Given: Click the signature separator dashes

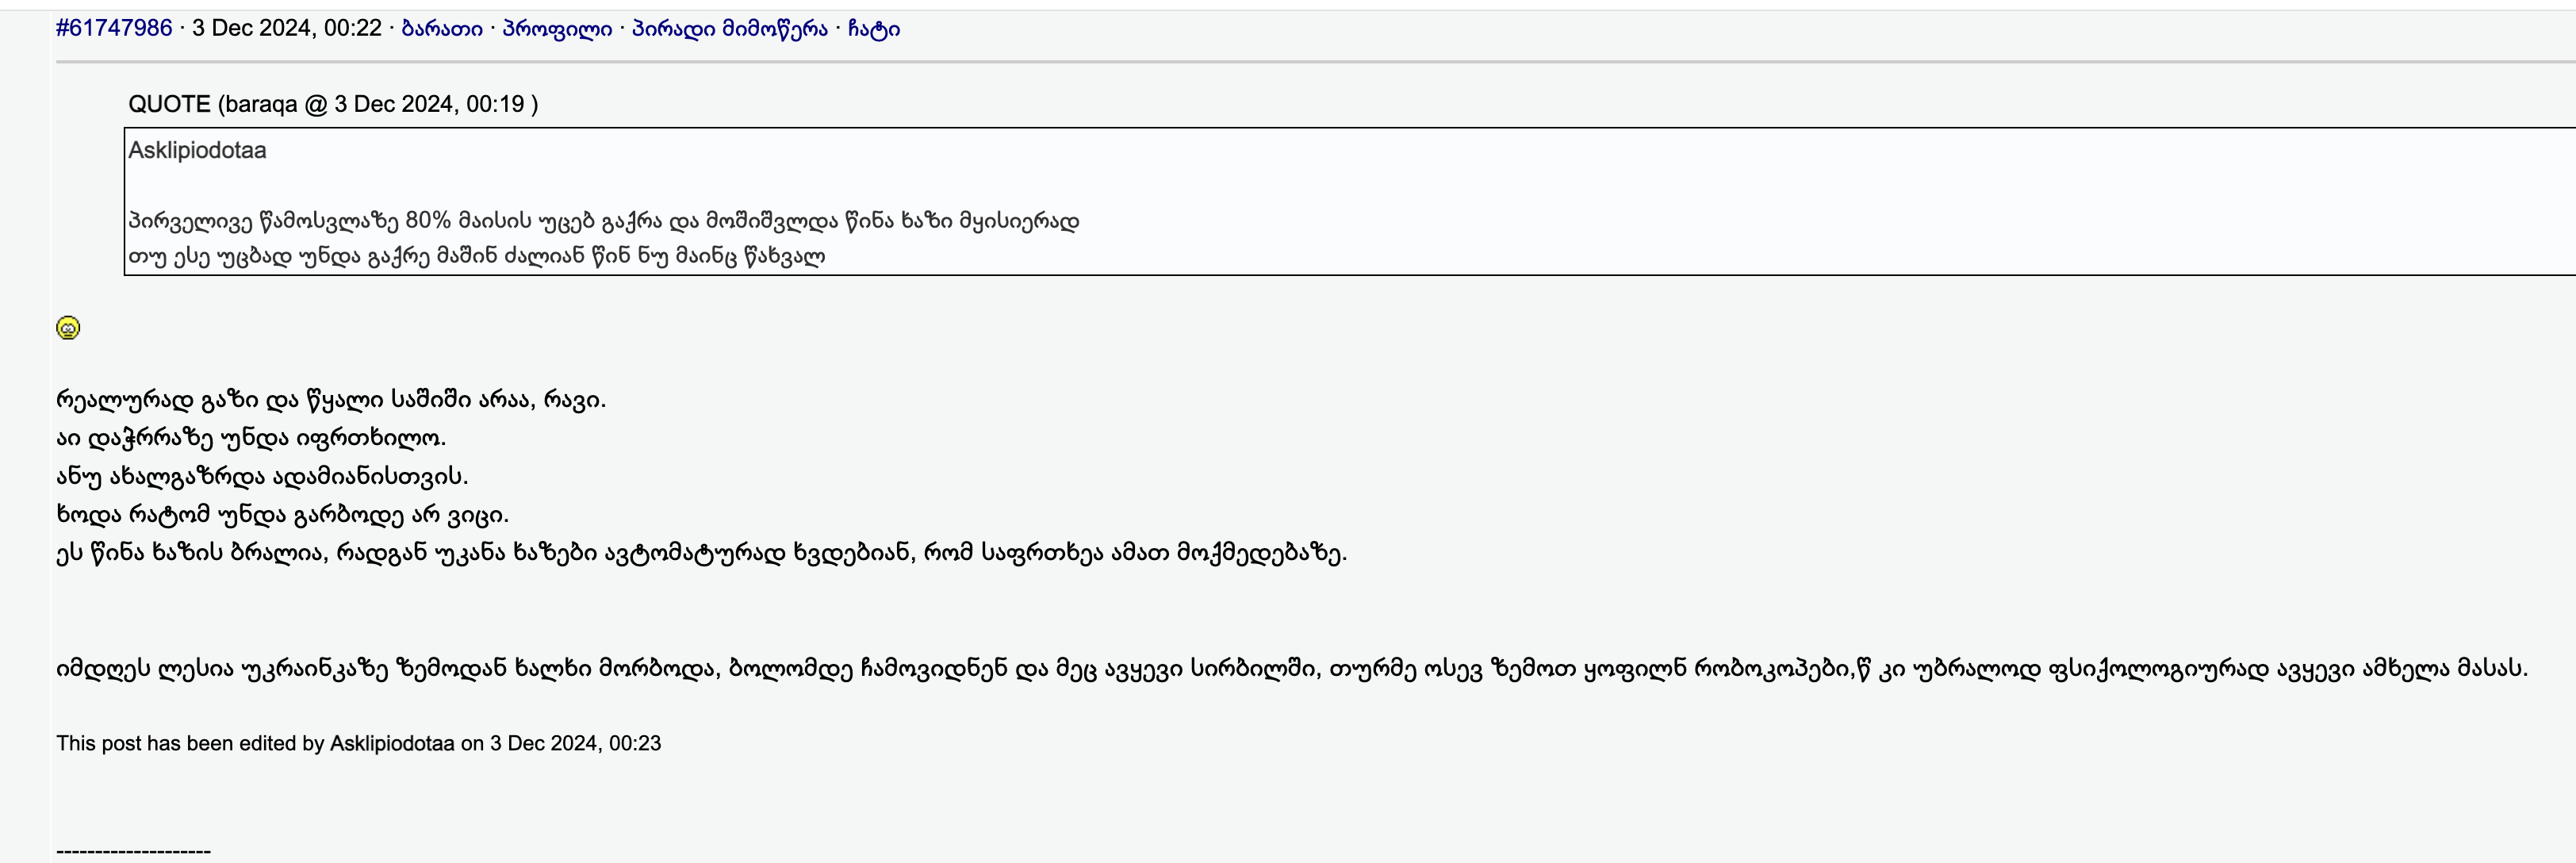Looking at the screenshot, I should (x=133, y=851).
